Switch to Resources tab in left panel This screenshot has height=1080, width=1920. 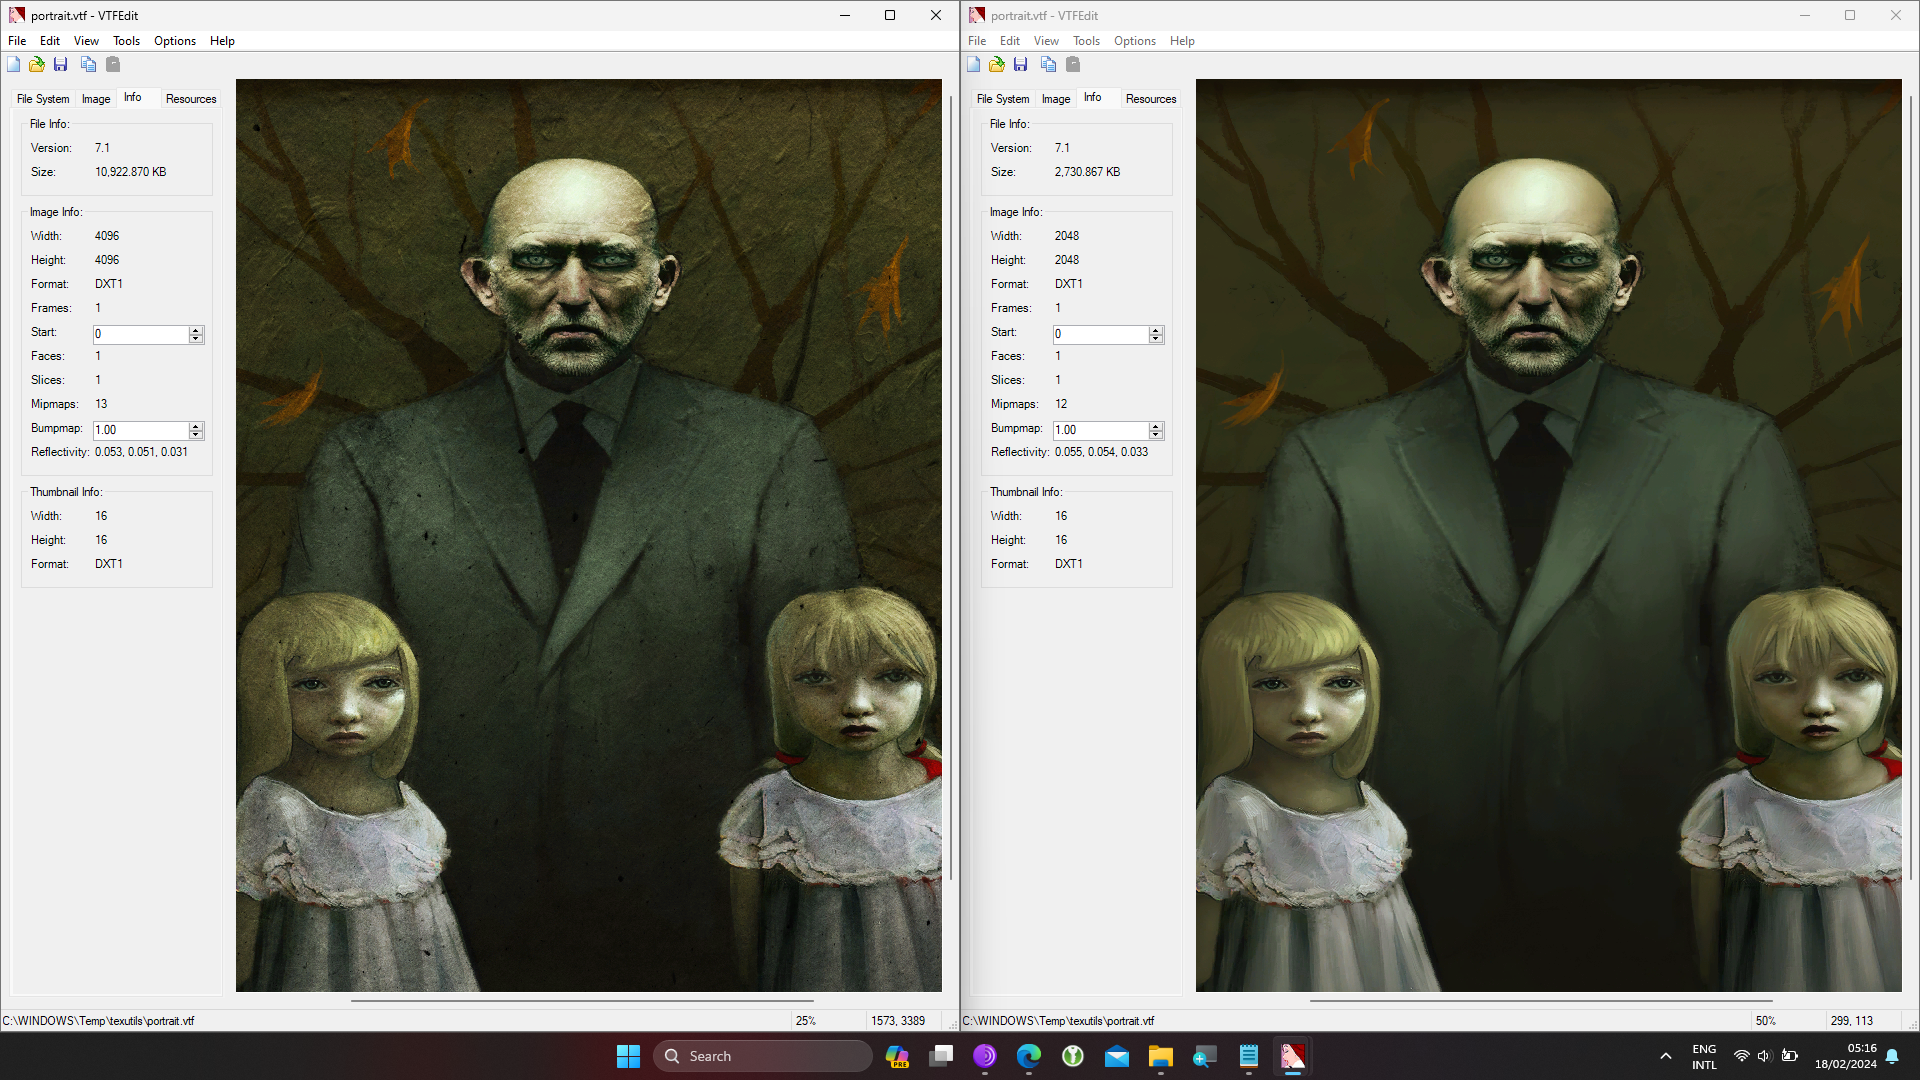click(191, 99)
